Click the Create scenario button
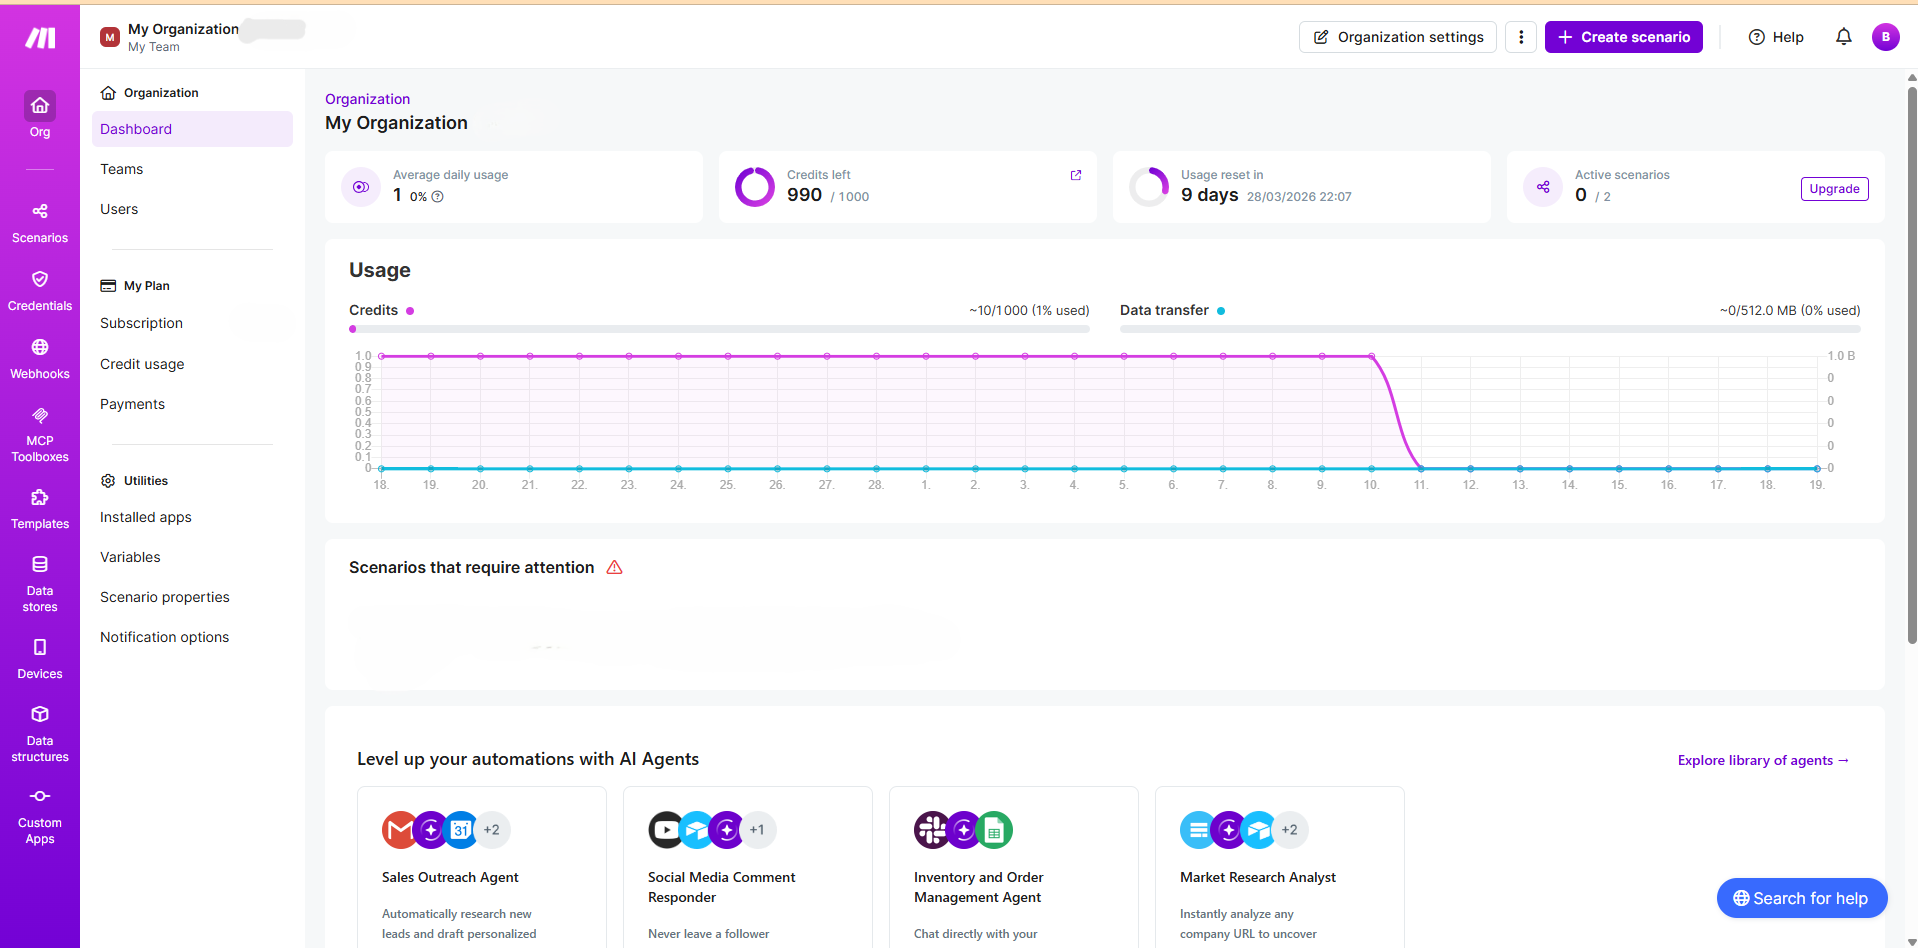The height and width of the screenshot is (948, 1918). pos(1622,36)
